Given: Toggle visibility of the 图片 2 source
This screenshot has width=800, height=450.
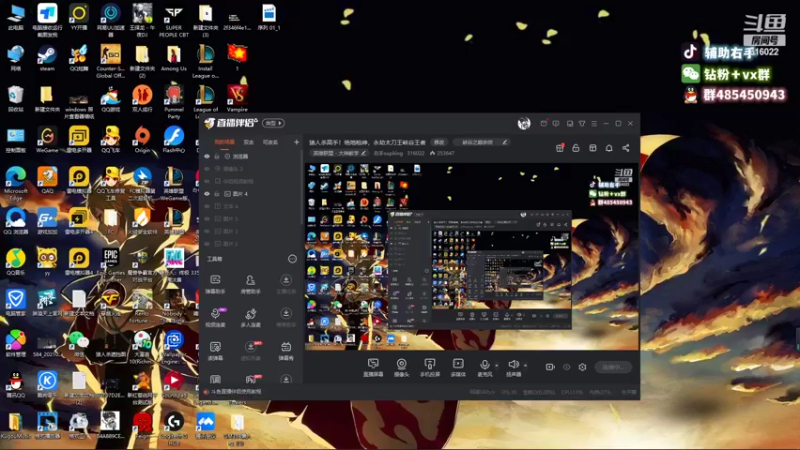Looking at the screenshot, I should 207,244.
